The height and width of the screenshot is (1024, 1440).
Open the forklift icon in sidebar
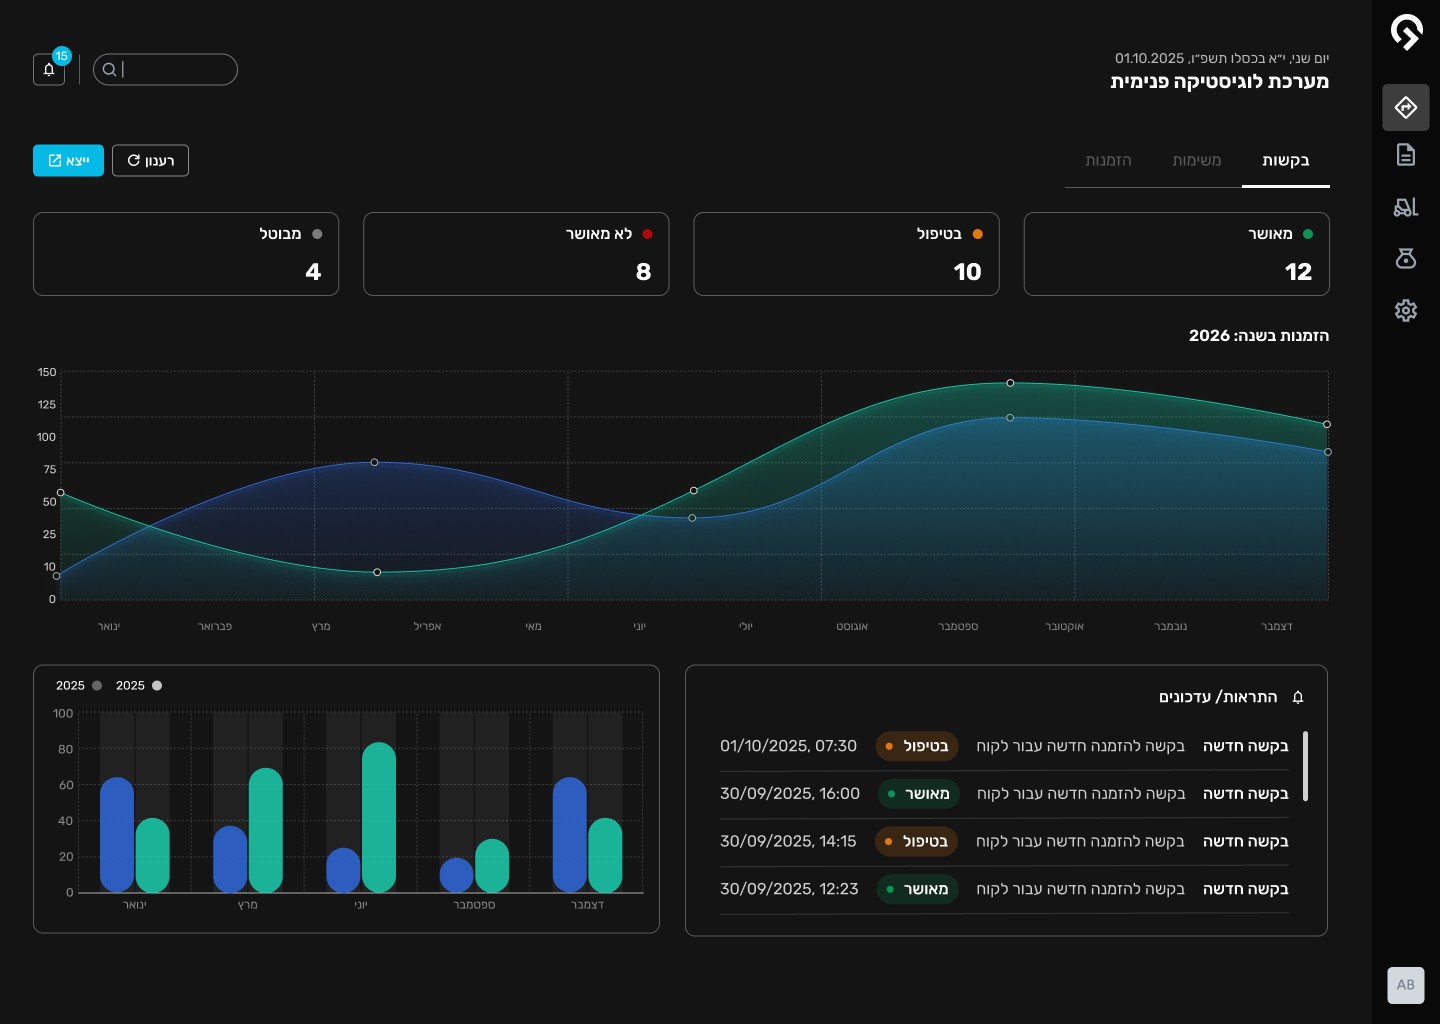(x=1406, y=207)
